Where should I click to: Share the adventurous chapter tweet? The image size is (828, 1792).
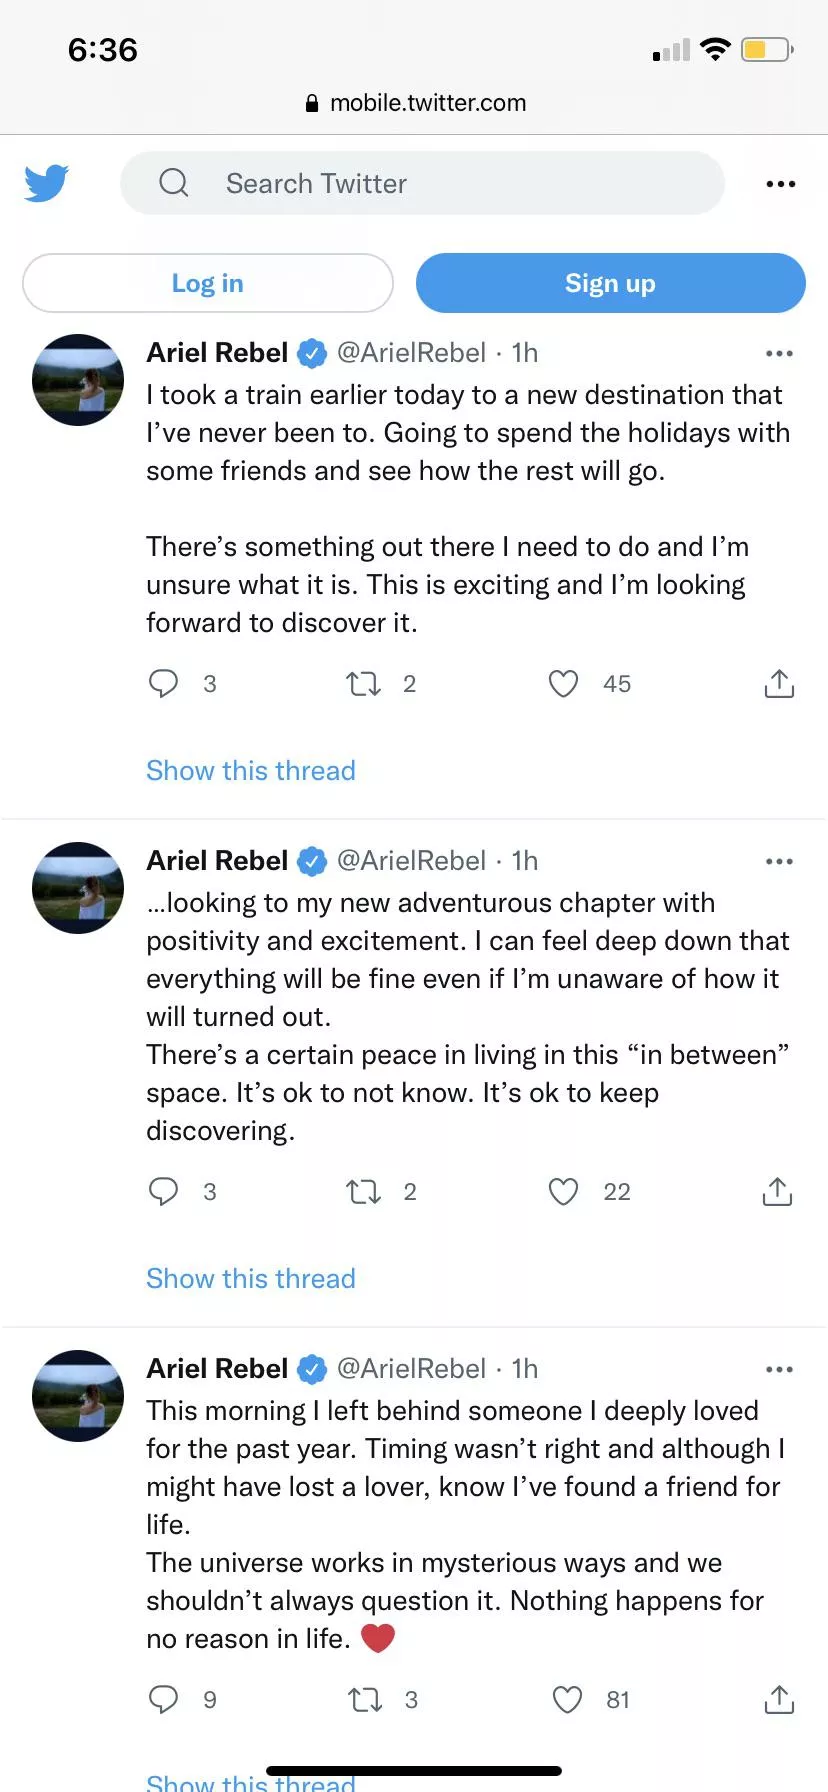777,1192
